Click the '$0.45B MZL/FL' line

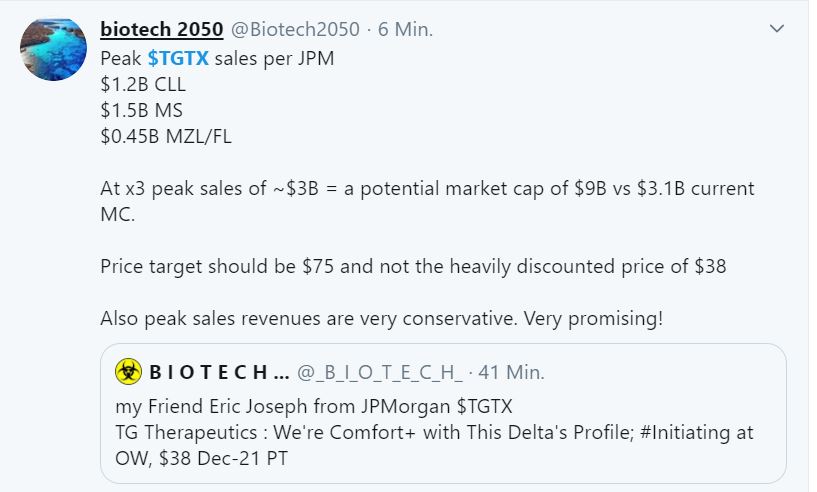coord(165,137)
